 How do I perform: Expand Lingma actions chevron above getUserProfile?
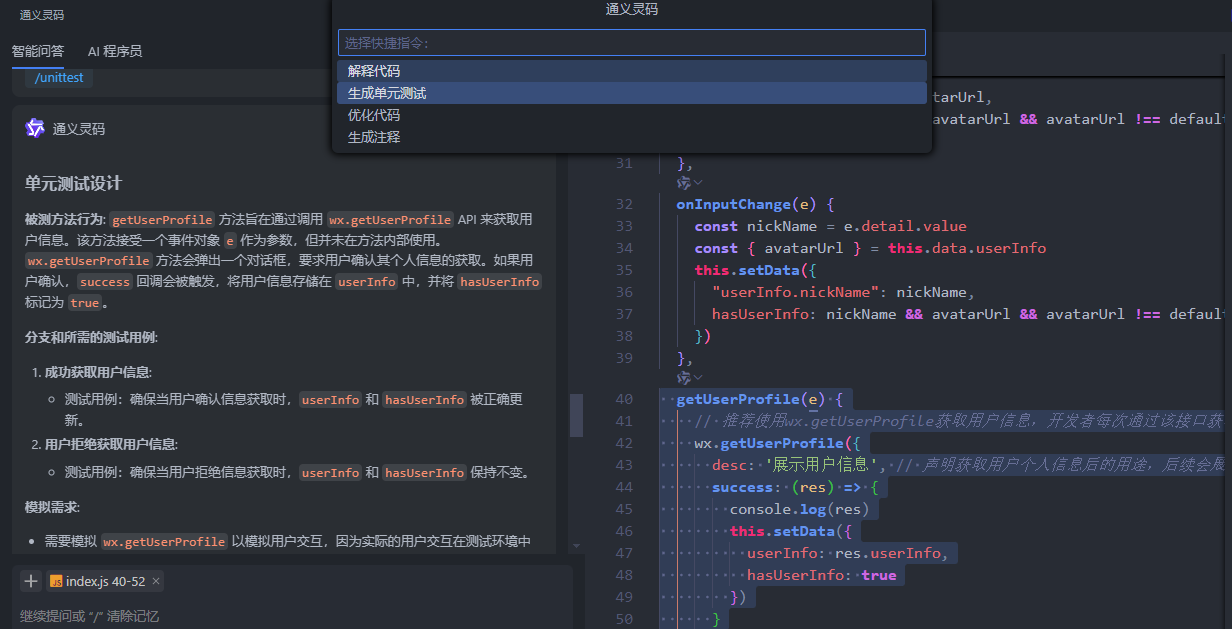point(698,378)
